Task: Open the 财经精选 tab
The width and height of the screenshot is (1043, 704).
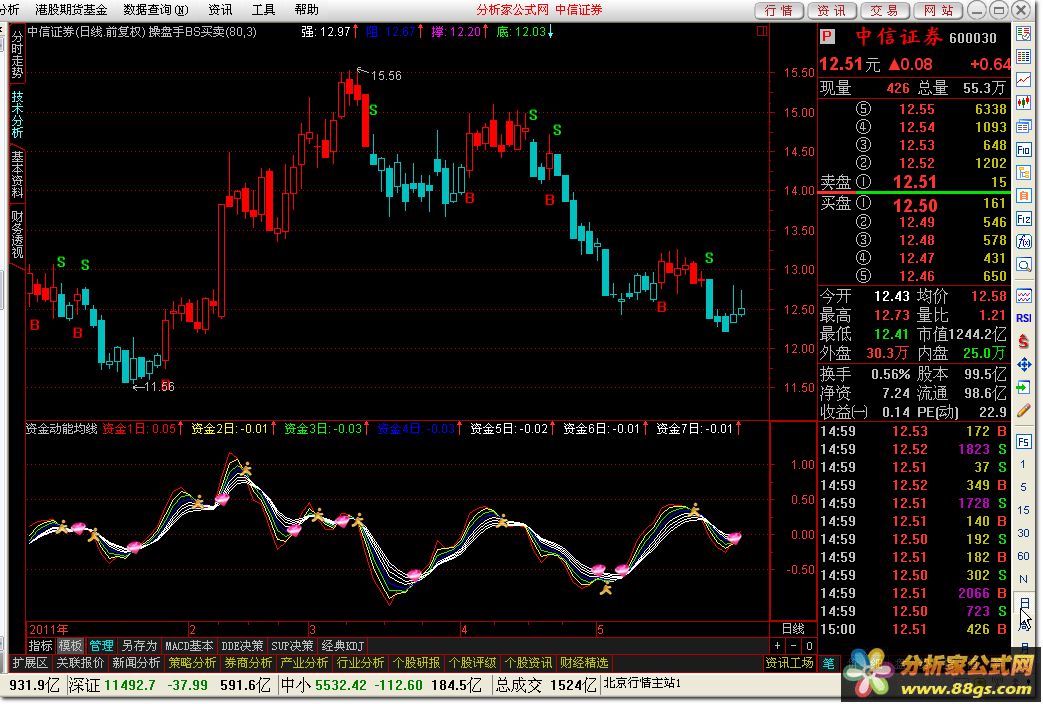Action: coord(584,663)
